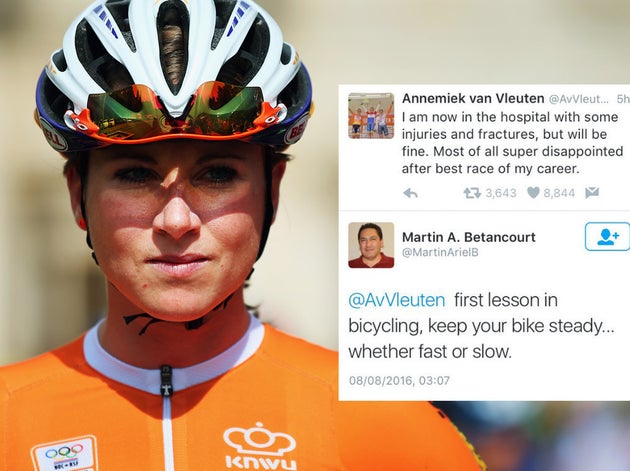Screen dimensions: 630x471
Task: View the 8,844 likes count
Action: (x=559, y=193)
